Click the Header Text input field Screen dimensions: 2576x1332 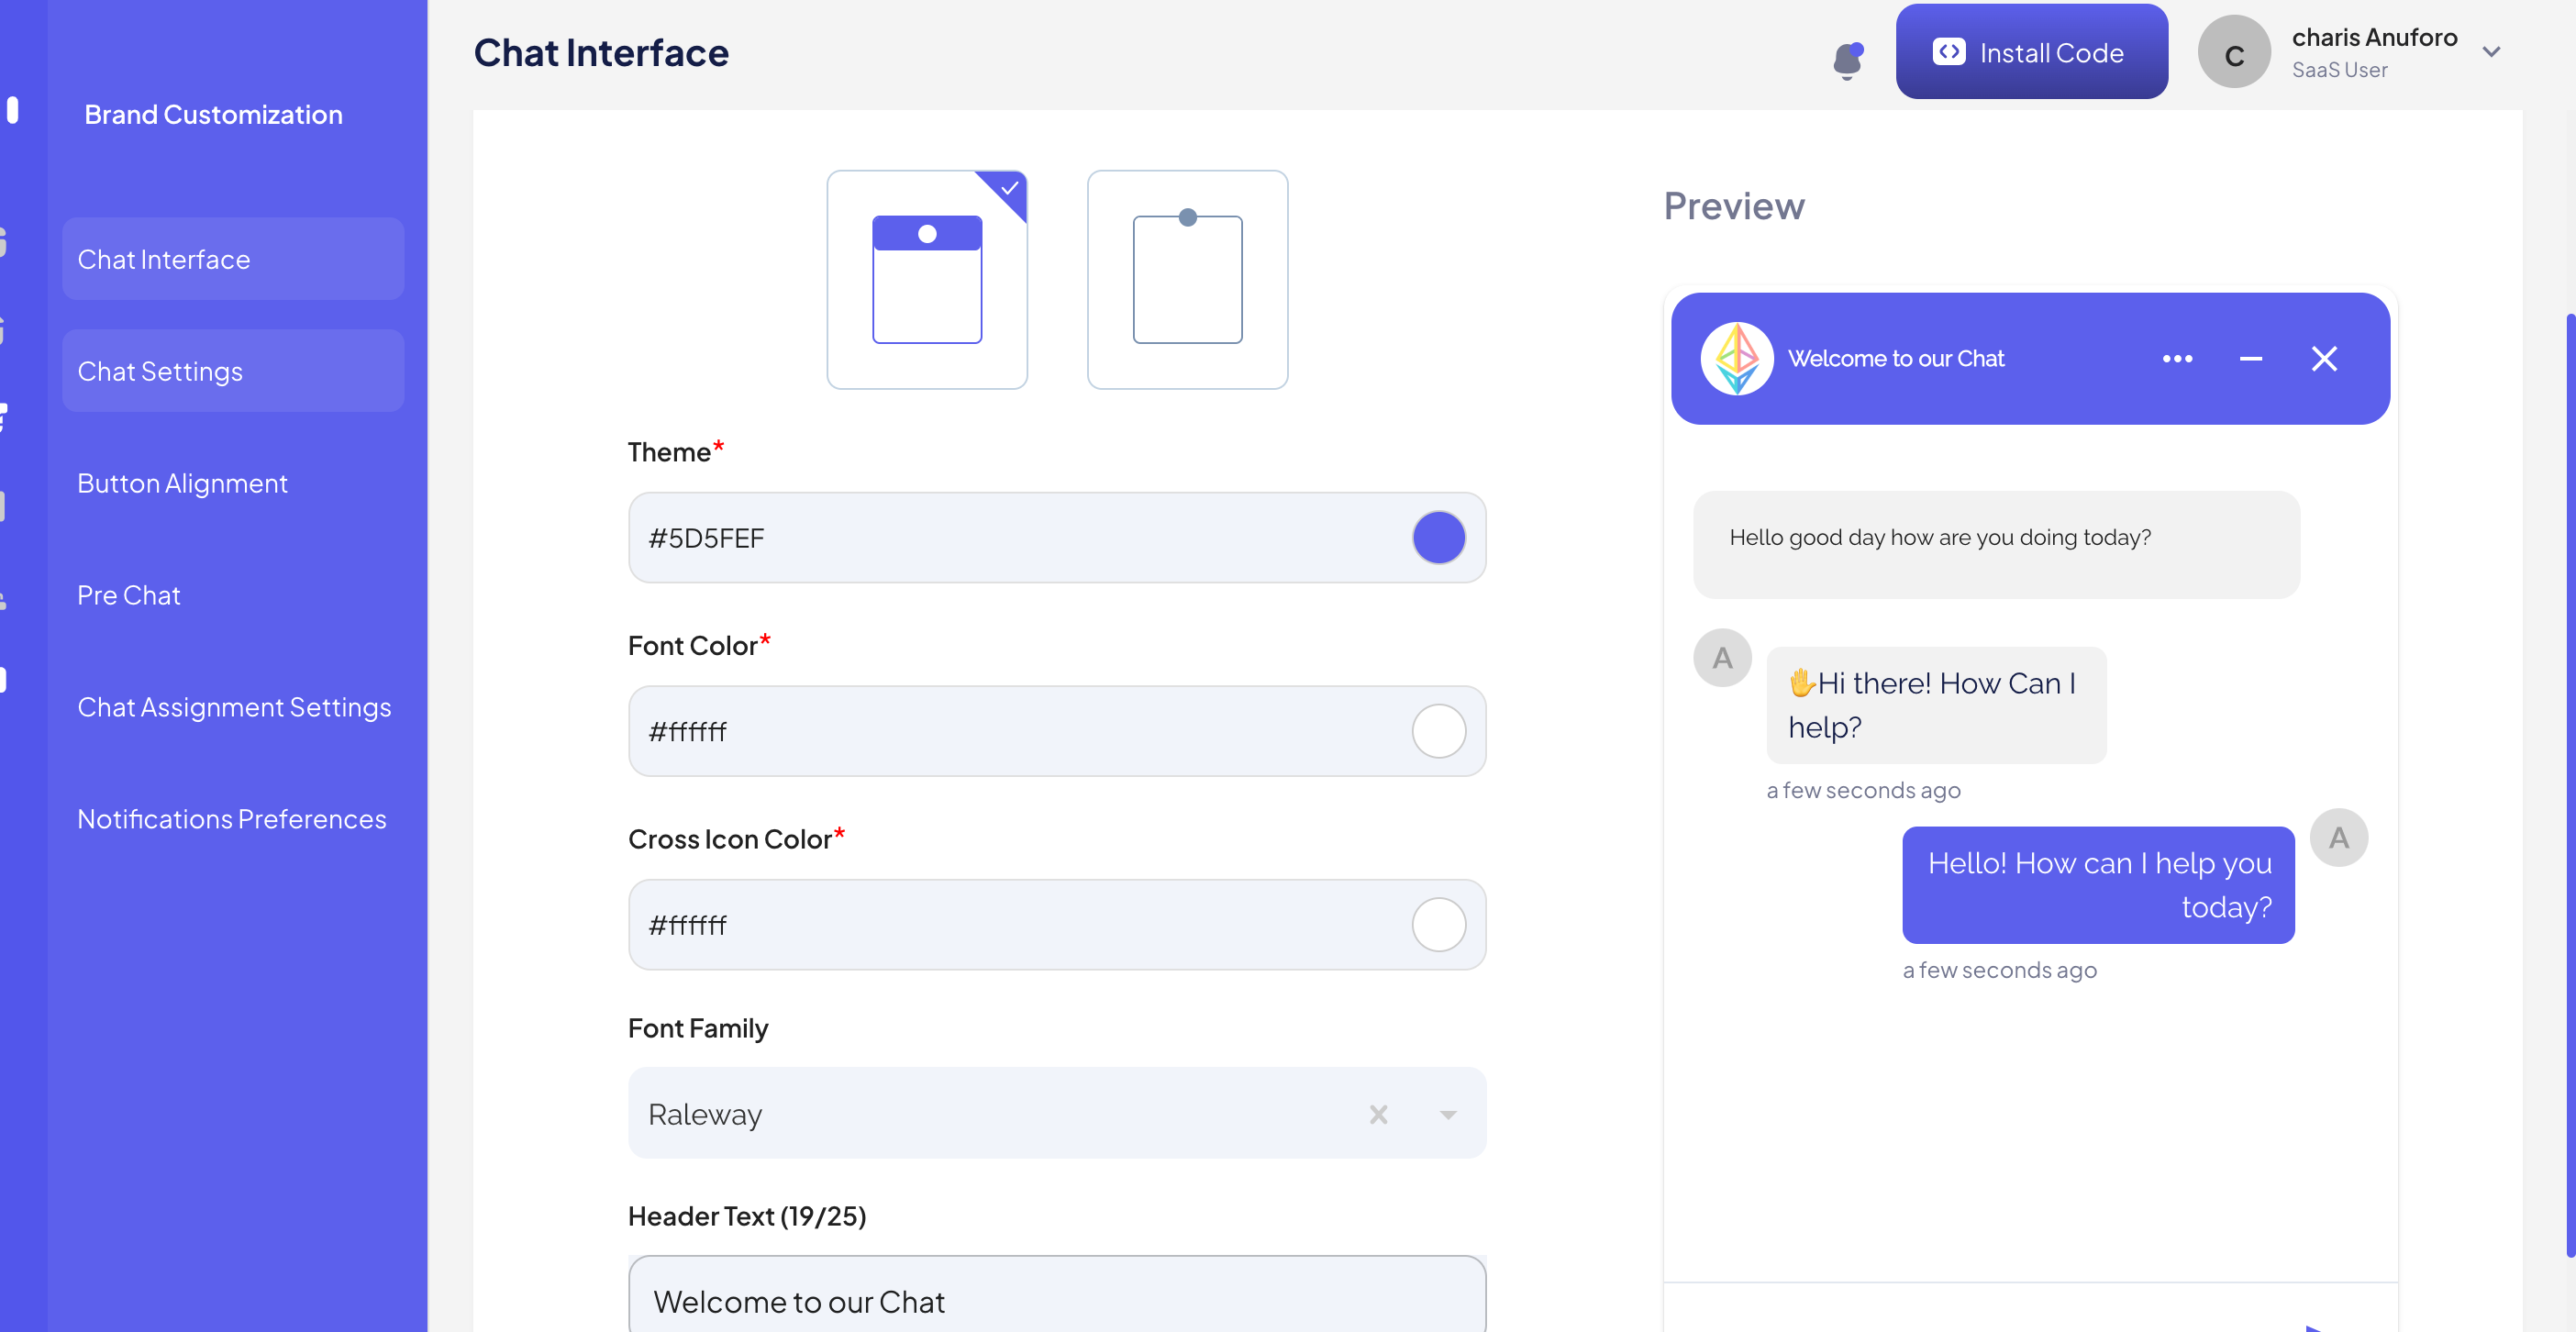(1056, 1300)
